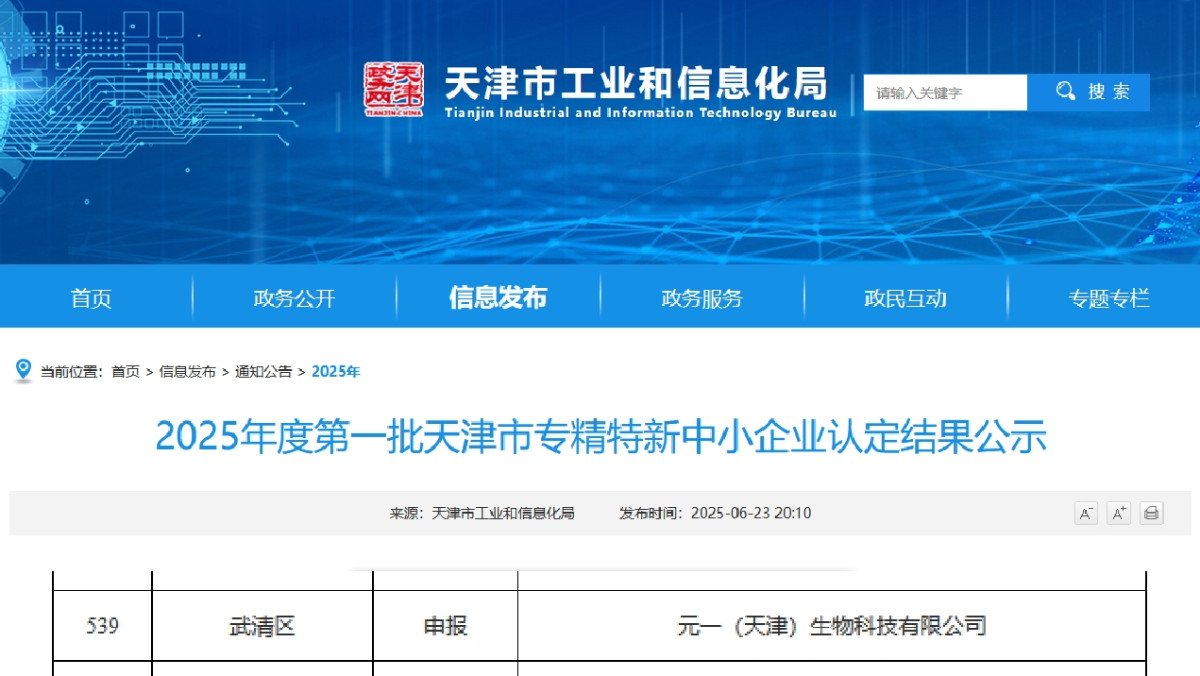Go to the 政务公开 menu item

pyautogui.click(x=294, y=298)
